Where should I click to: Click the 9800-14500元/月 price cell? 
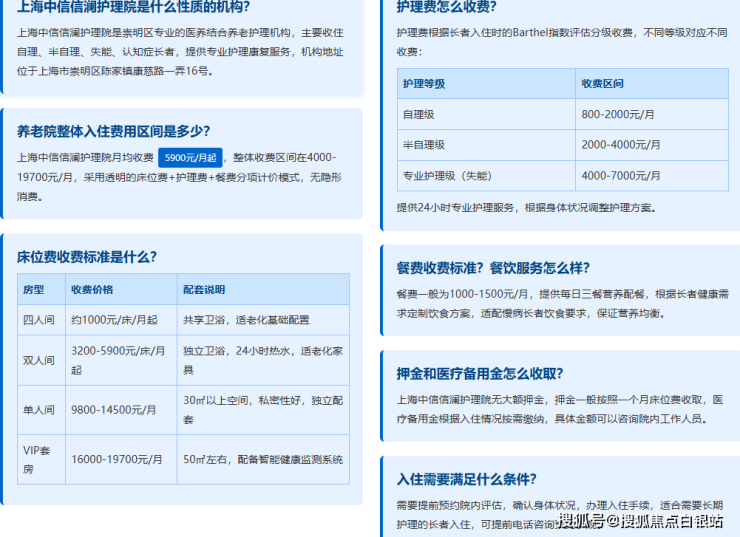pos(121,410)
